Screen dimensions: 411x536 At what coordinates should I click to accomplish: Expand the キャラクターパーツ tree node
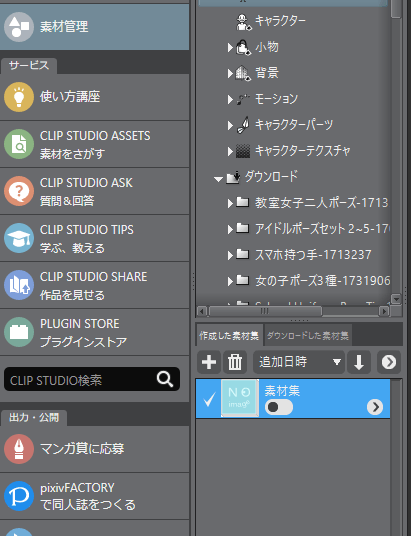point(230,125)
